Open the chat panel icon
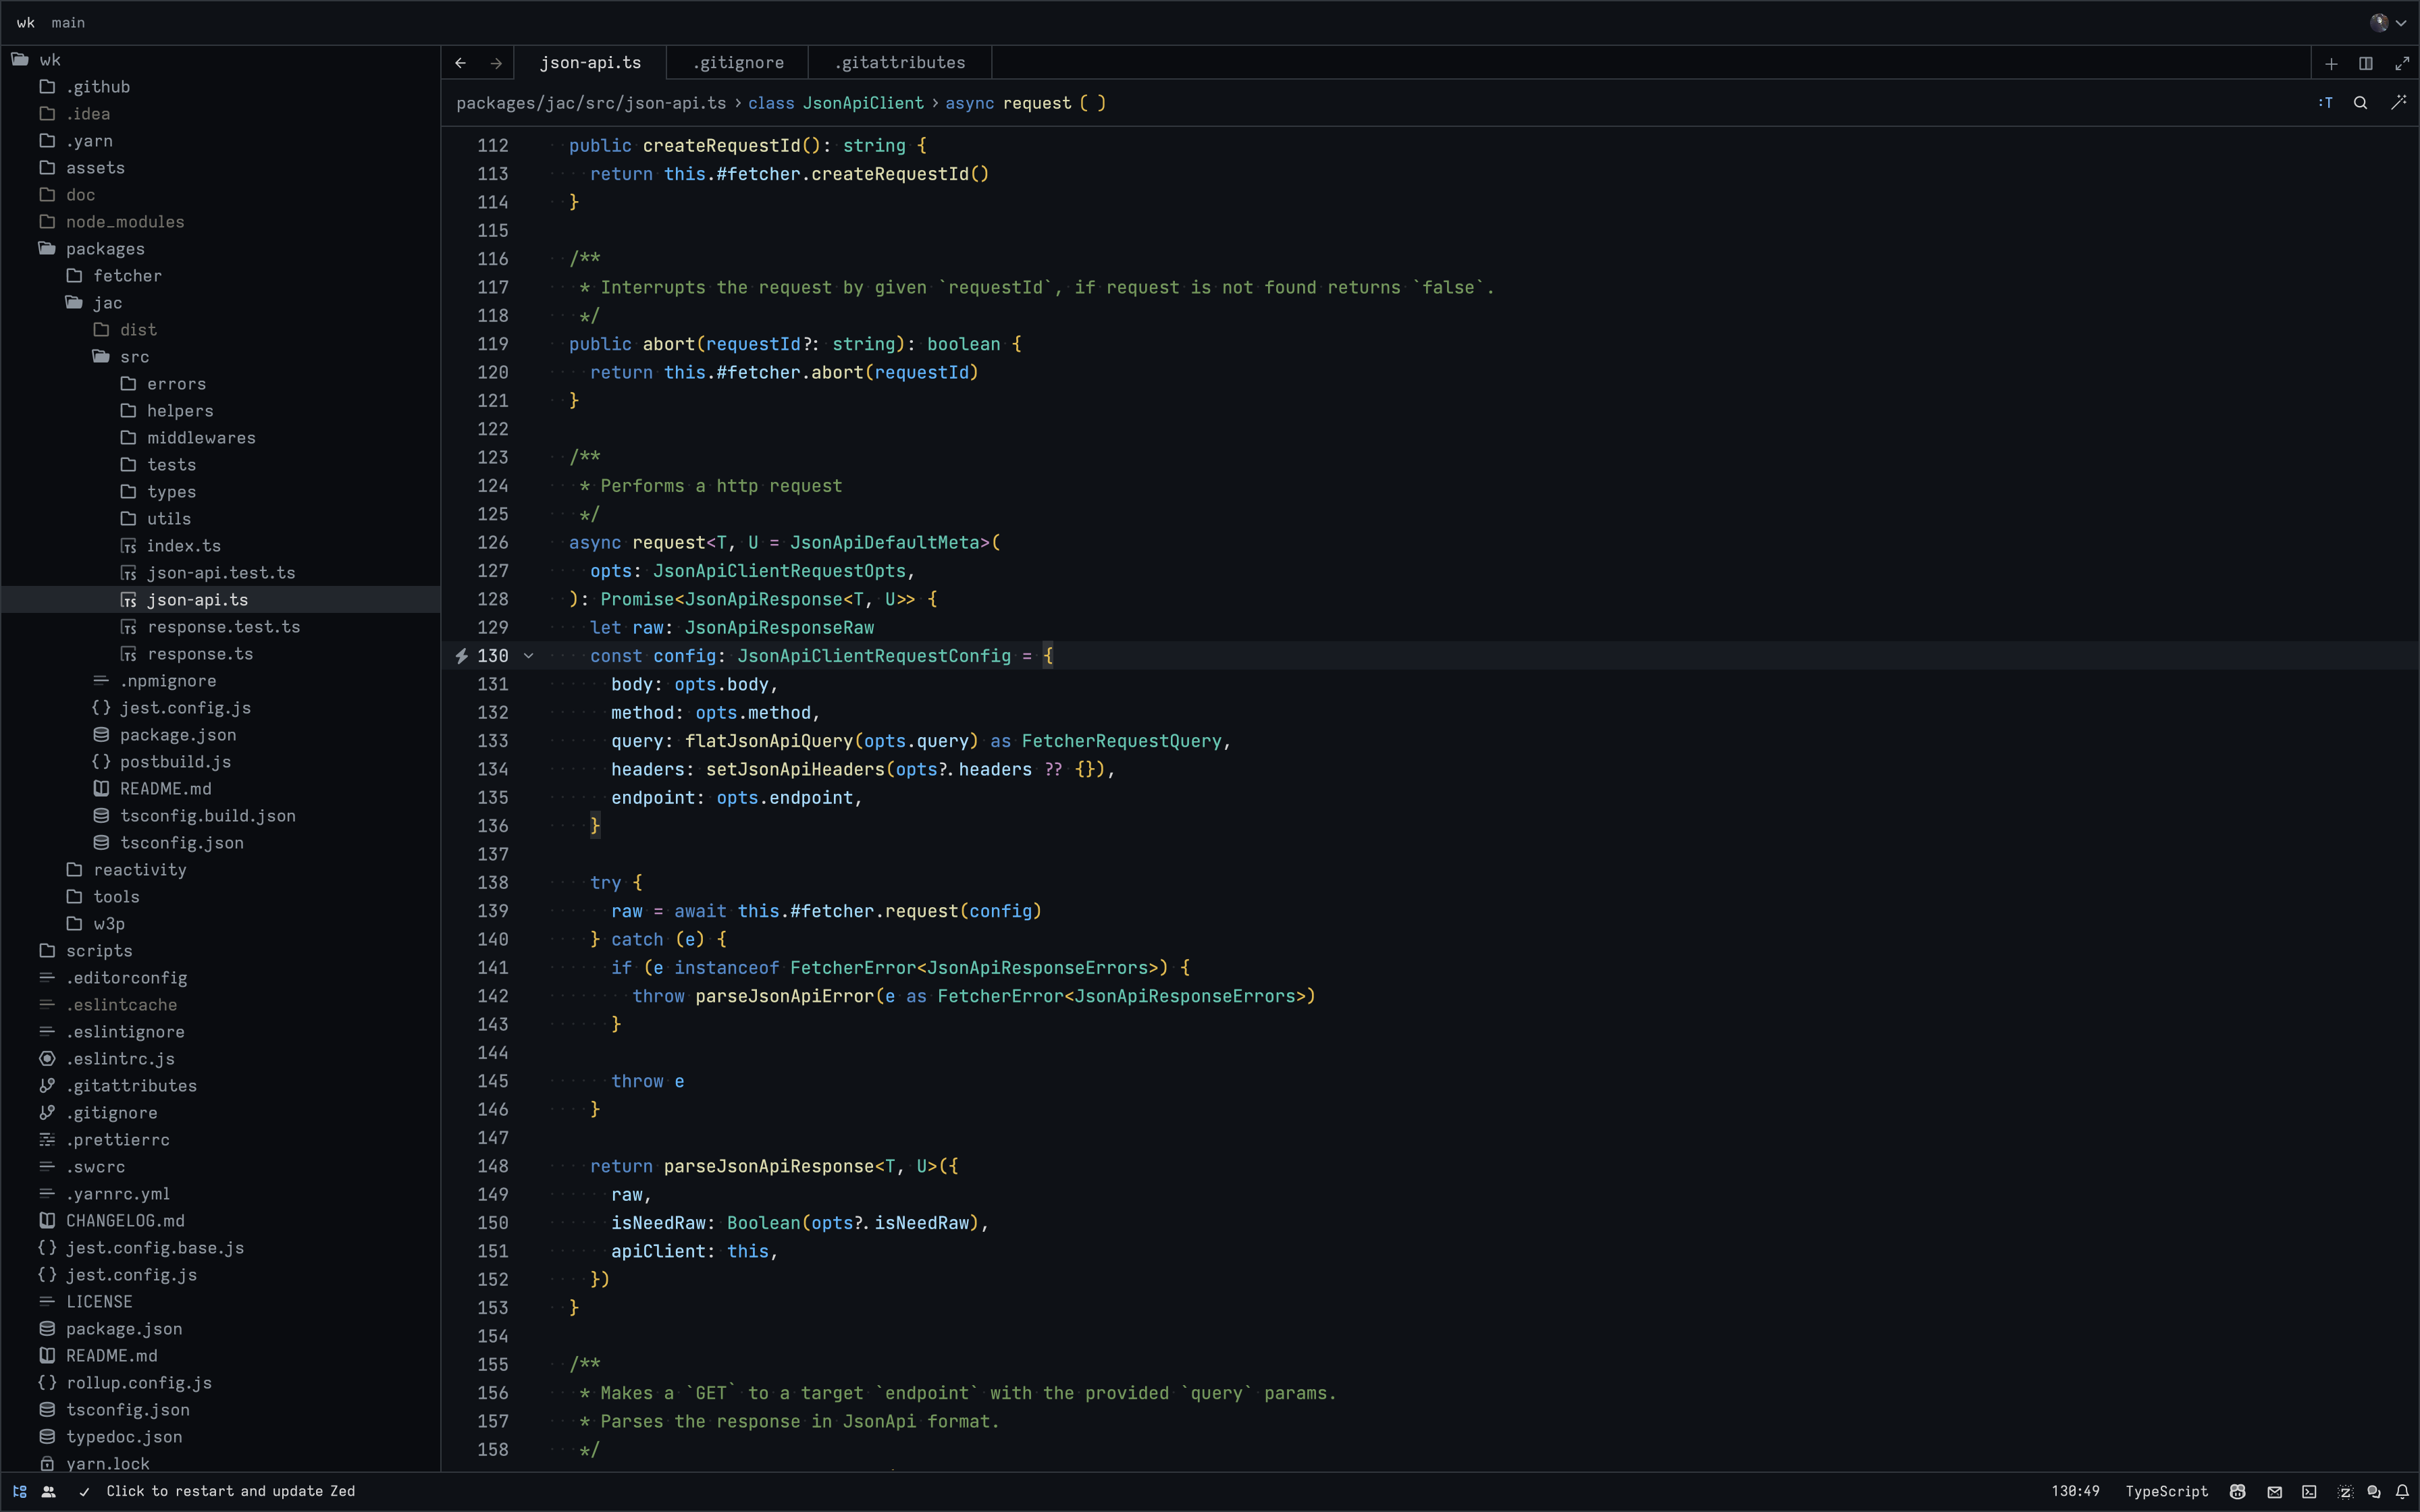Viewport: 2420px width, 1512px height. (2374, 1491)
